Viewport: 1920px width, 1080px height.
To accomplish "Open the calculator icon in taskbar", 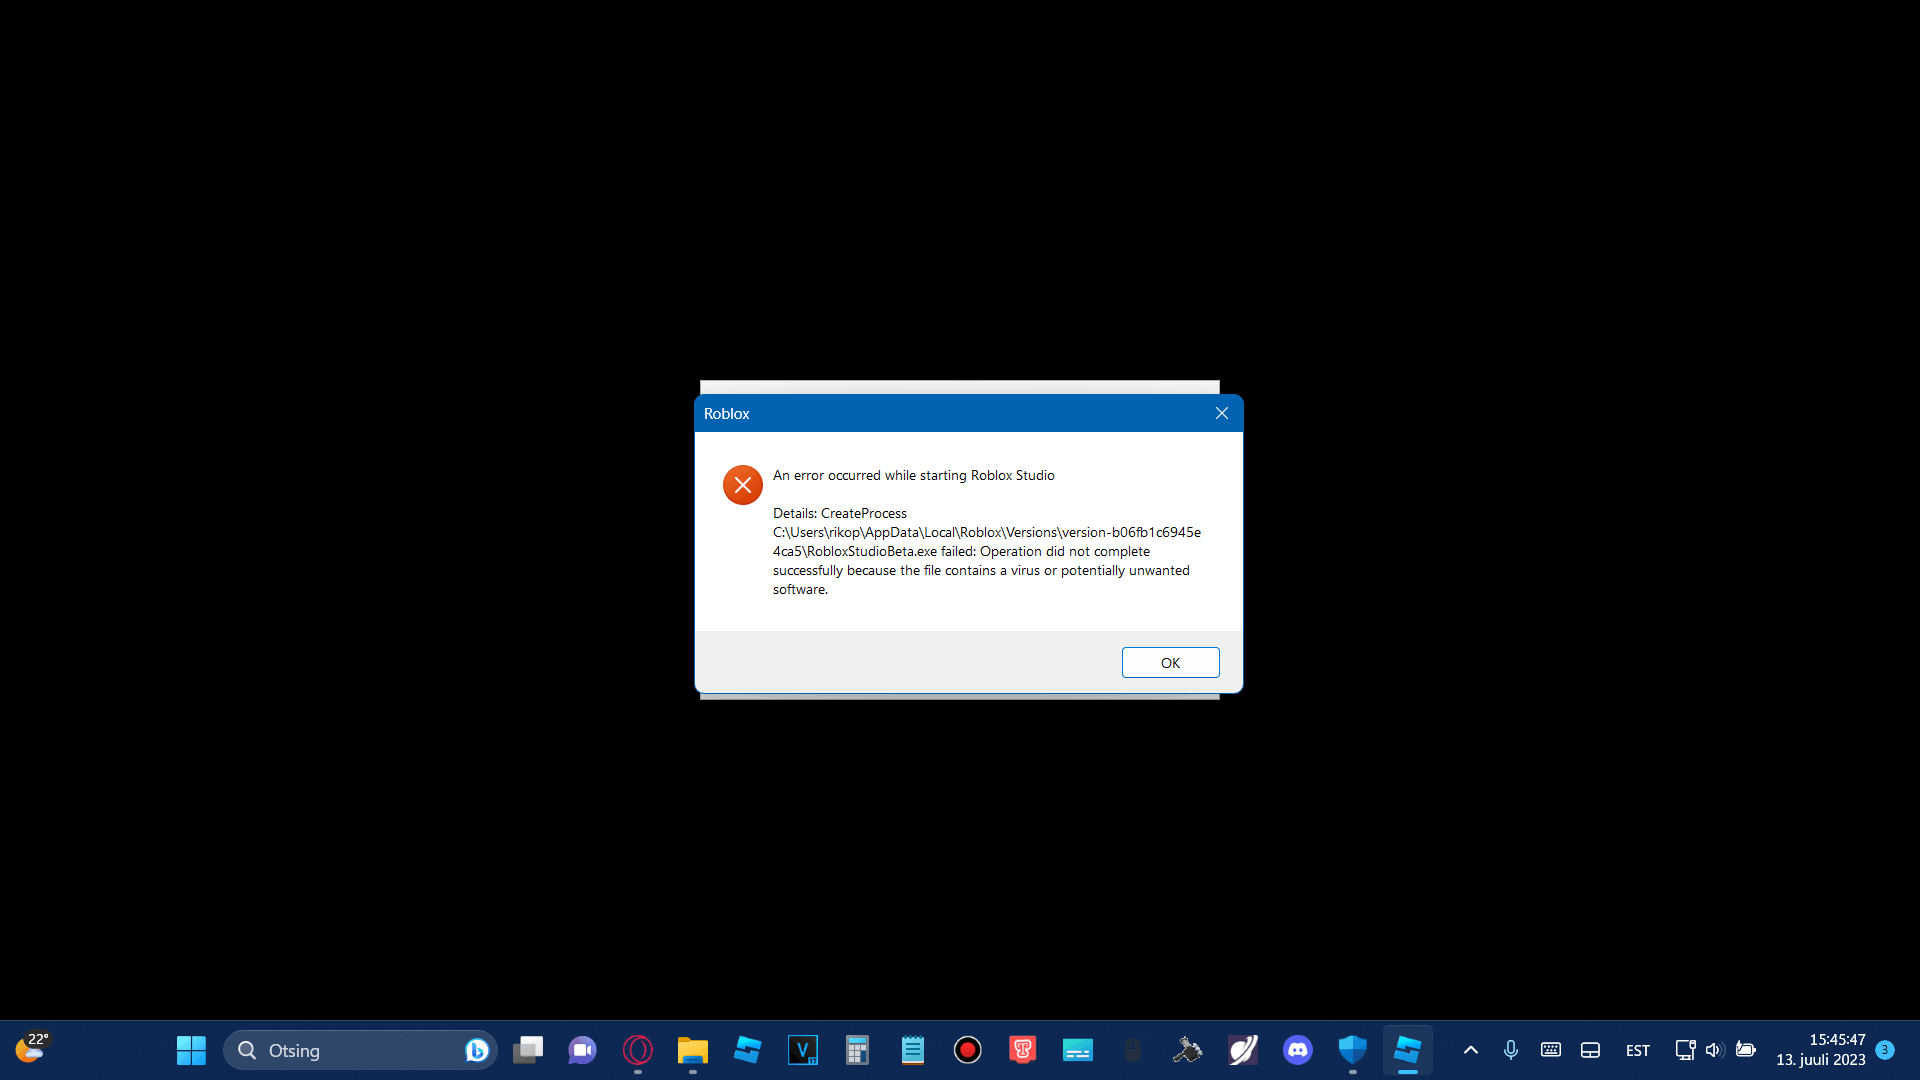I will coord(858,1050).
